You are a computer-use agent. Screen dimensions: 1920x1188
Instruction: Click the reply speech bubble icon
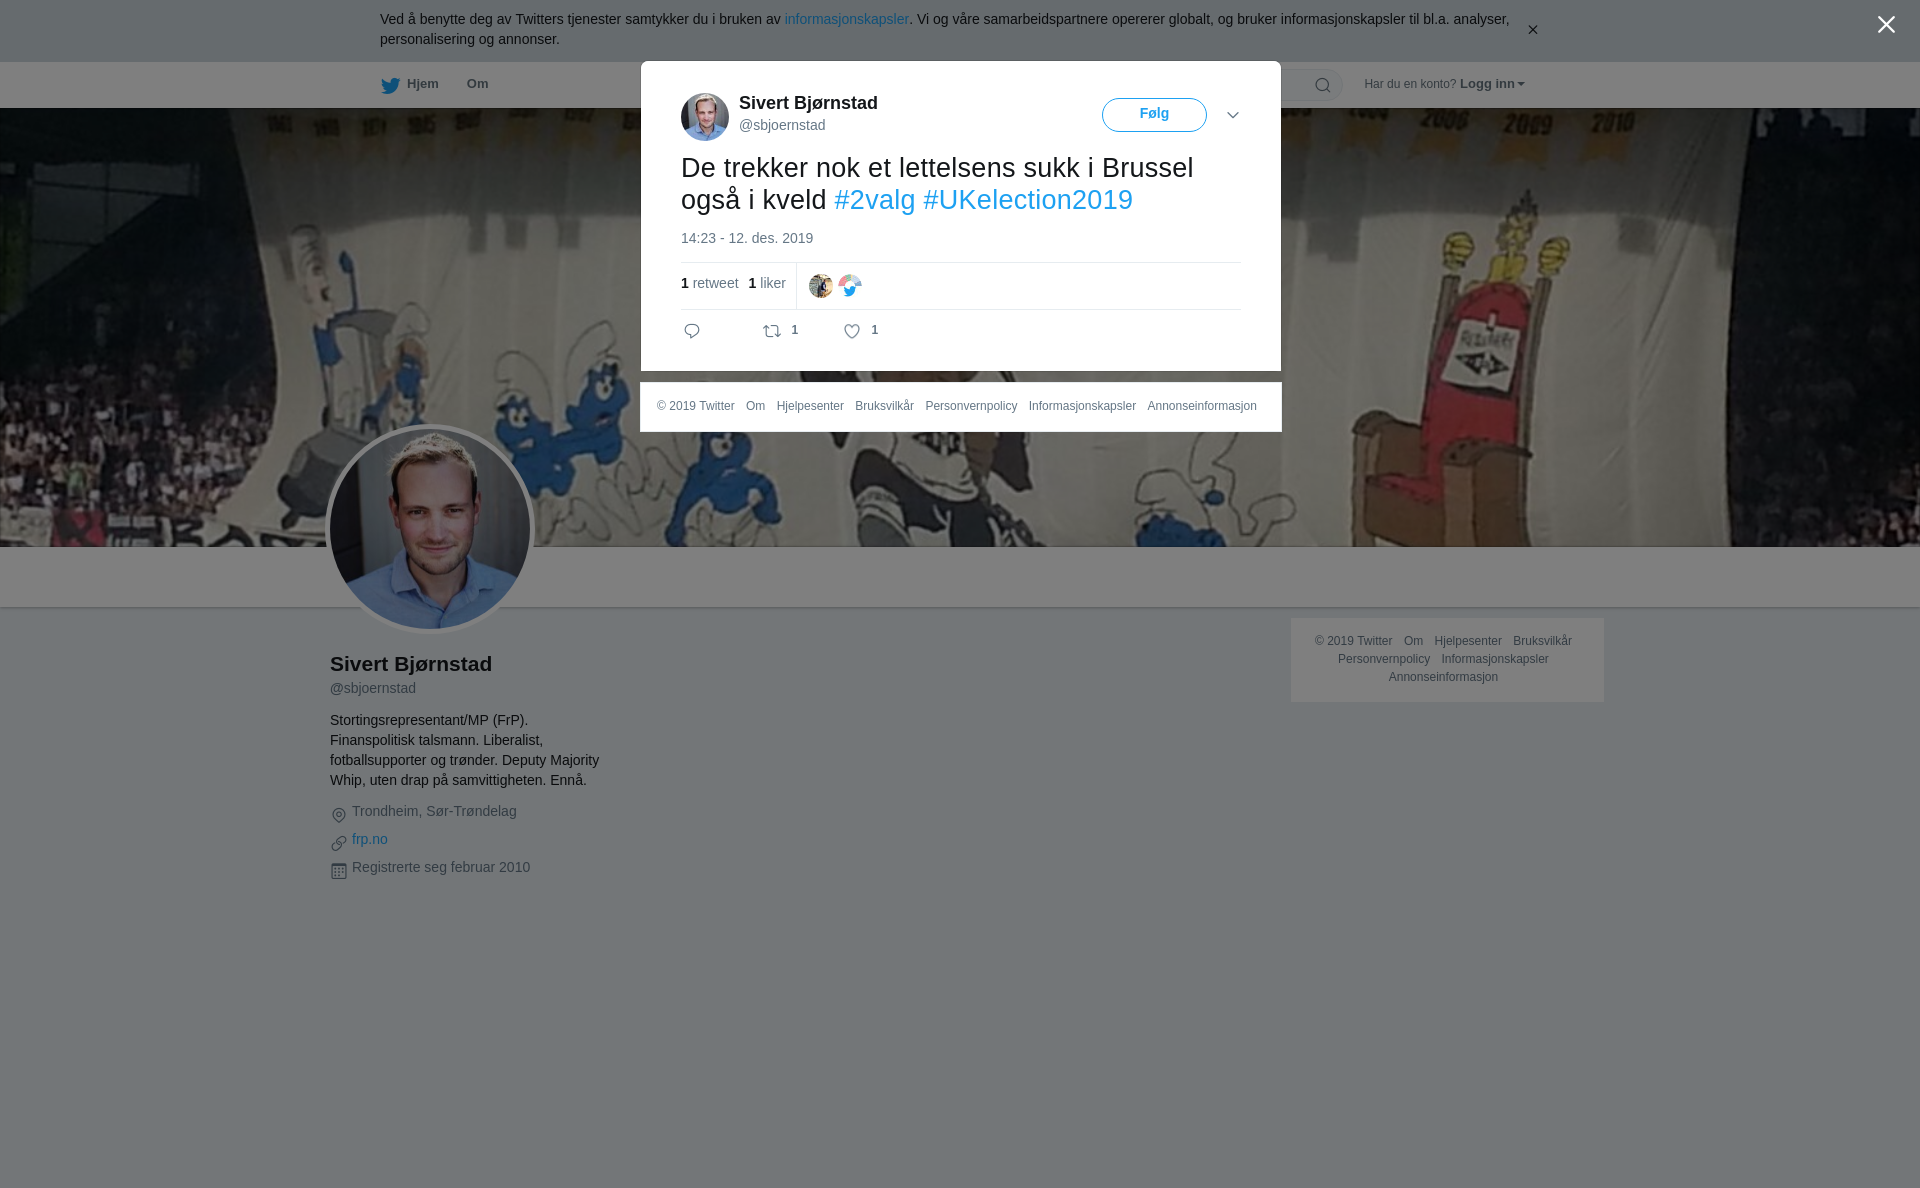pos(692,331)
